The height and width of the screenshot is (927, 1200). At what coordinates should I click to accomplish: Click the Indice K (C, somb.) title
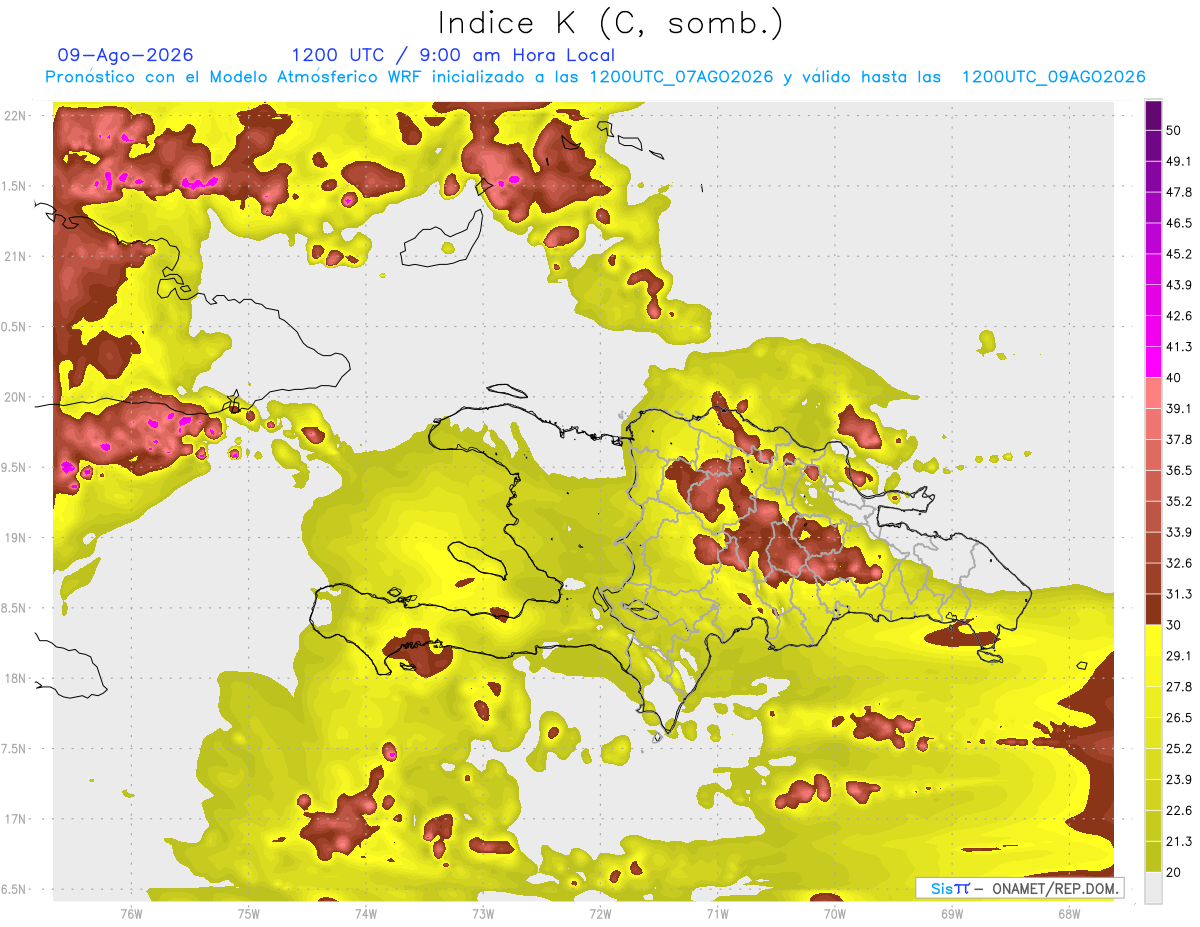tap(611, 24)
